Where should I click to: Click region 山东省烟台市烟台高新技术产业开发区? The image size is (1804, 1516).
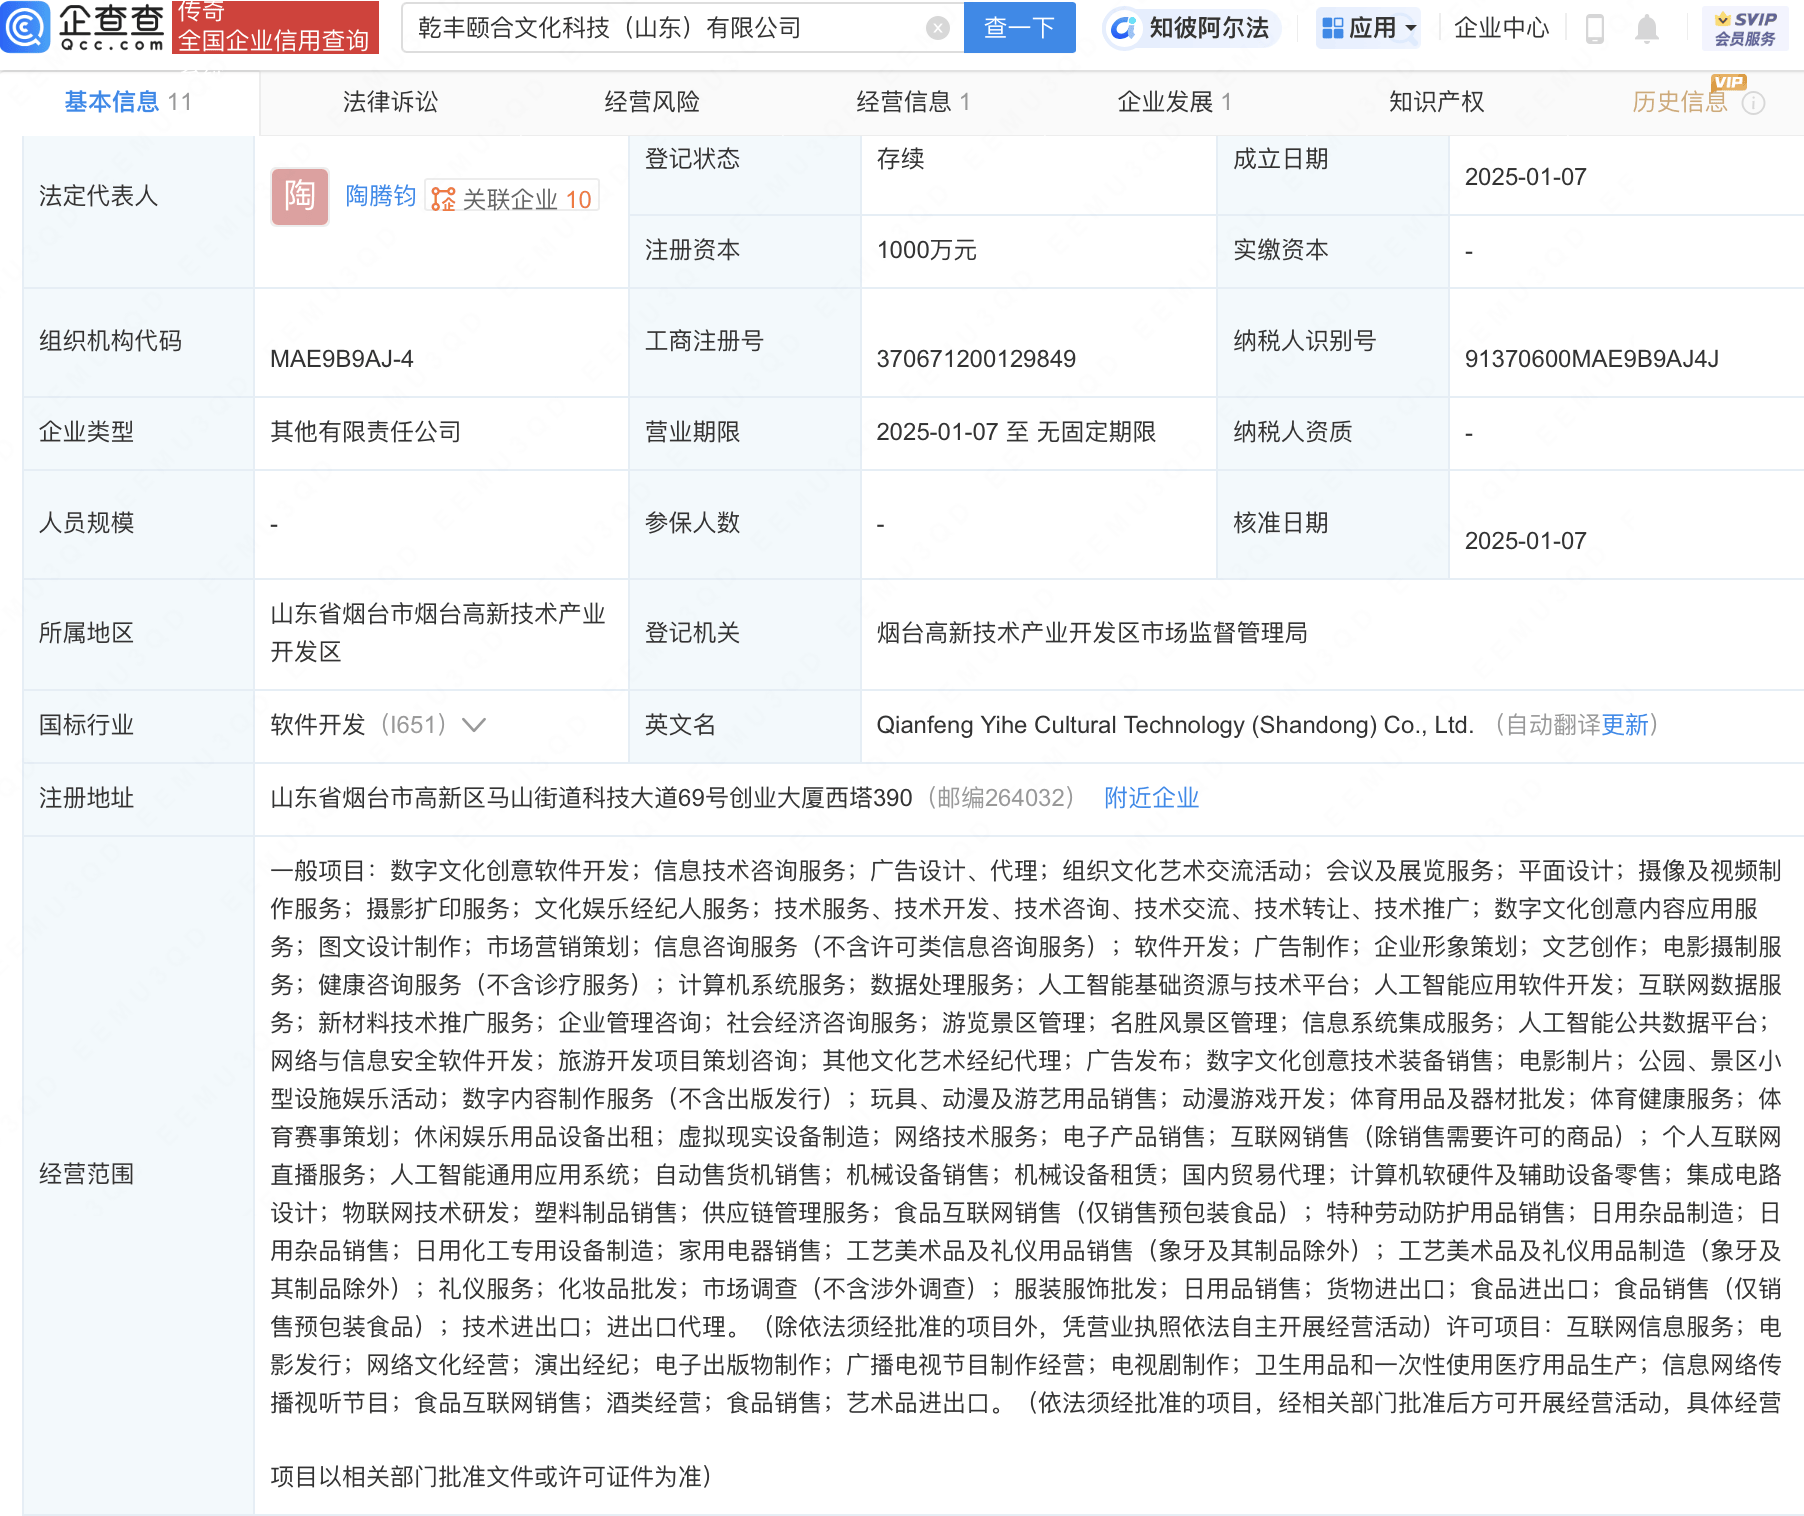438,633
